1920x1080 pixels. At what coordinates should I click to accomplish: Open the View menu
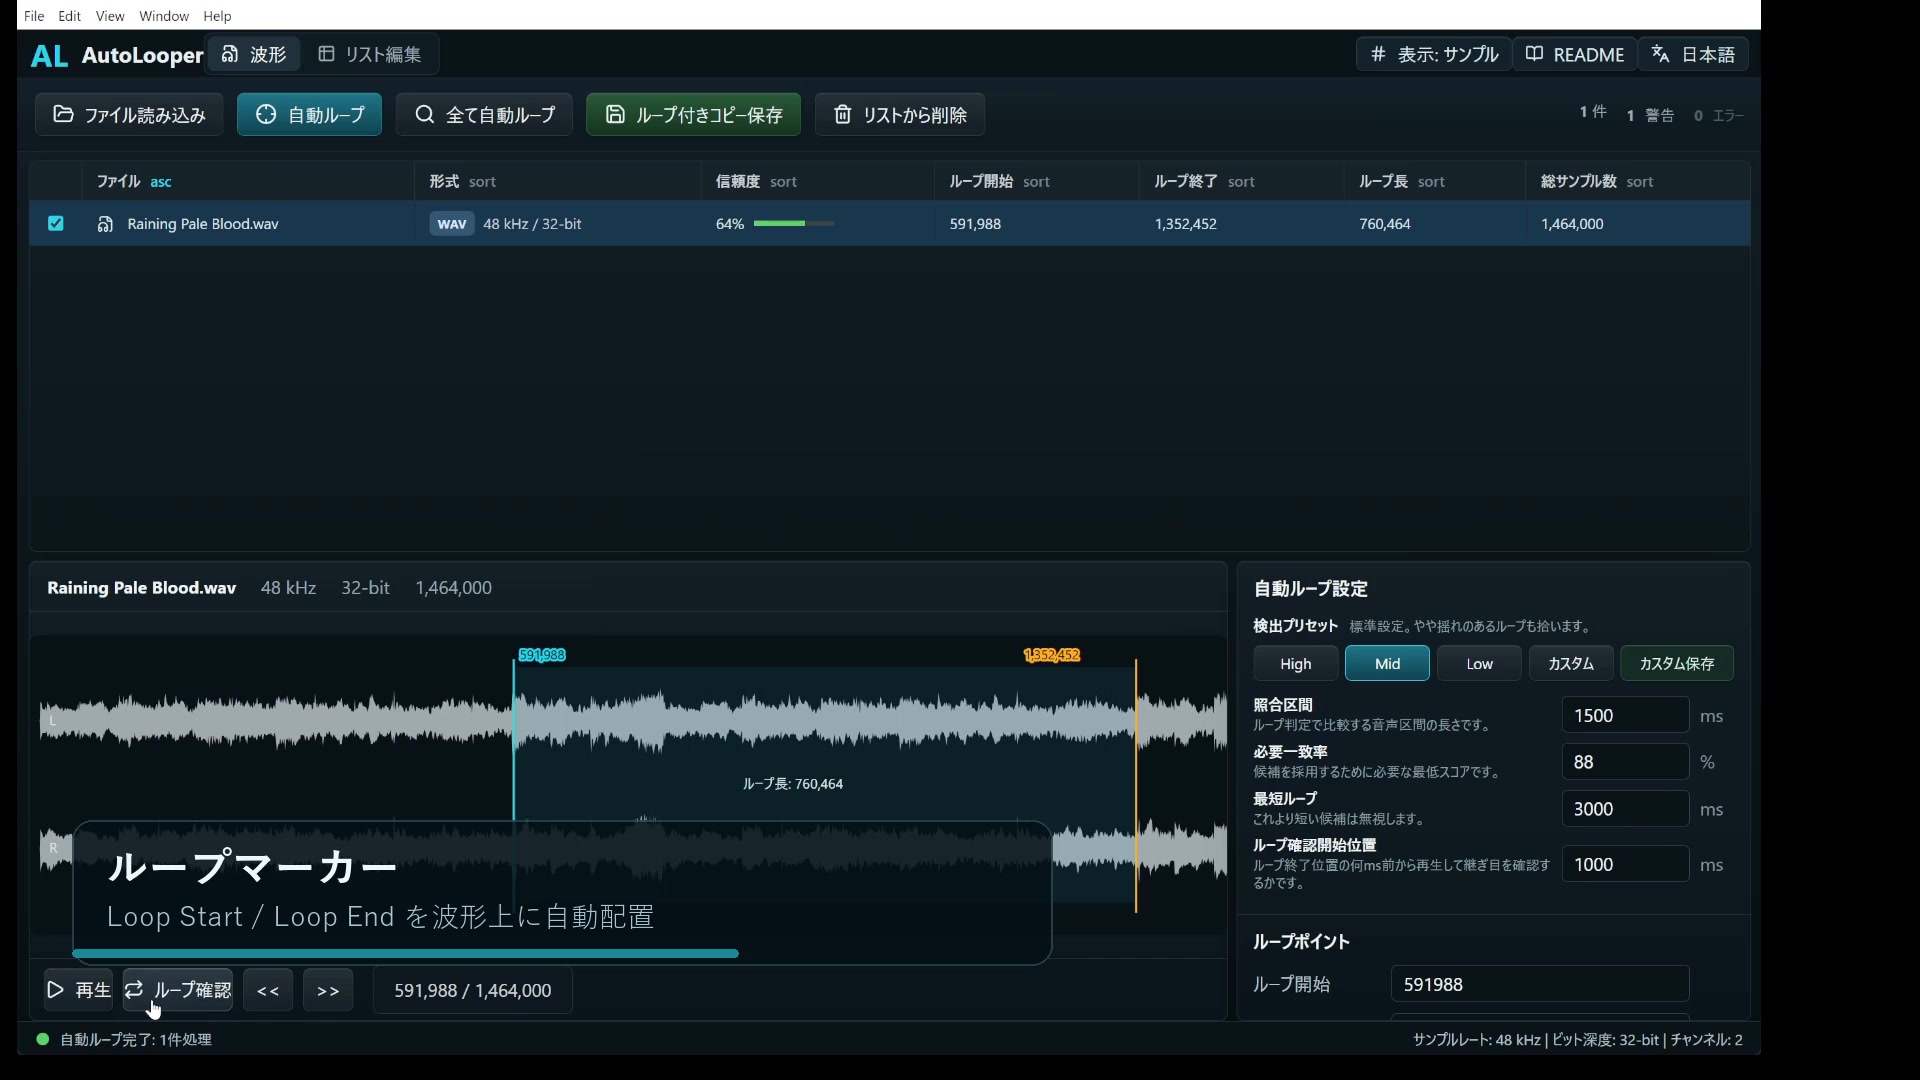point(110,16)
